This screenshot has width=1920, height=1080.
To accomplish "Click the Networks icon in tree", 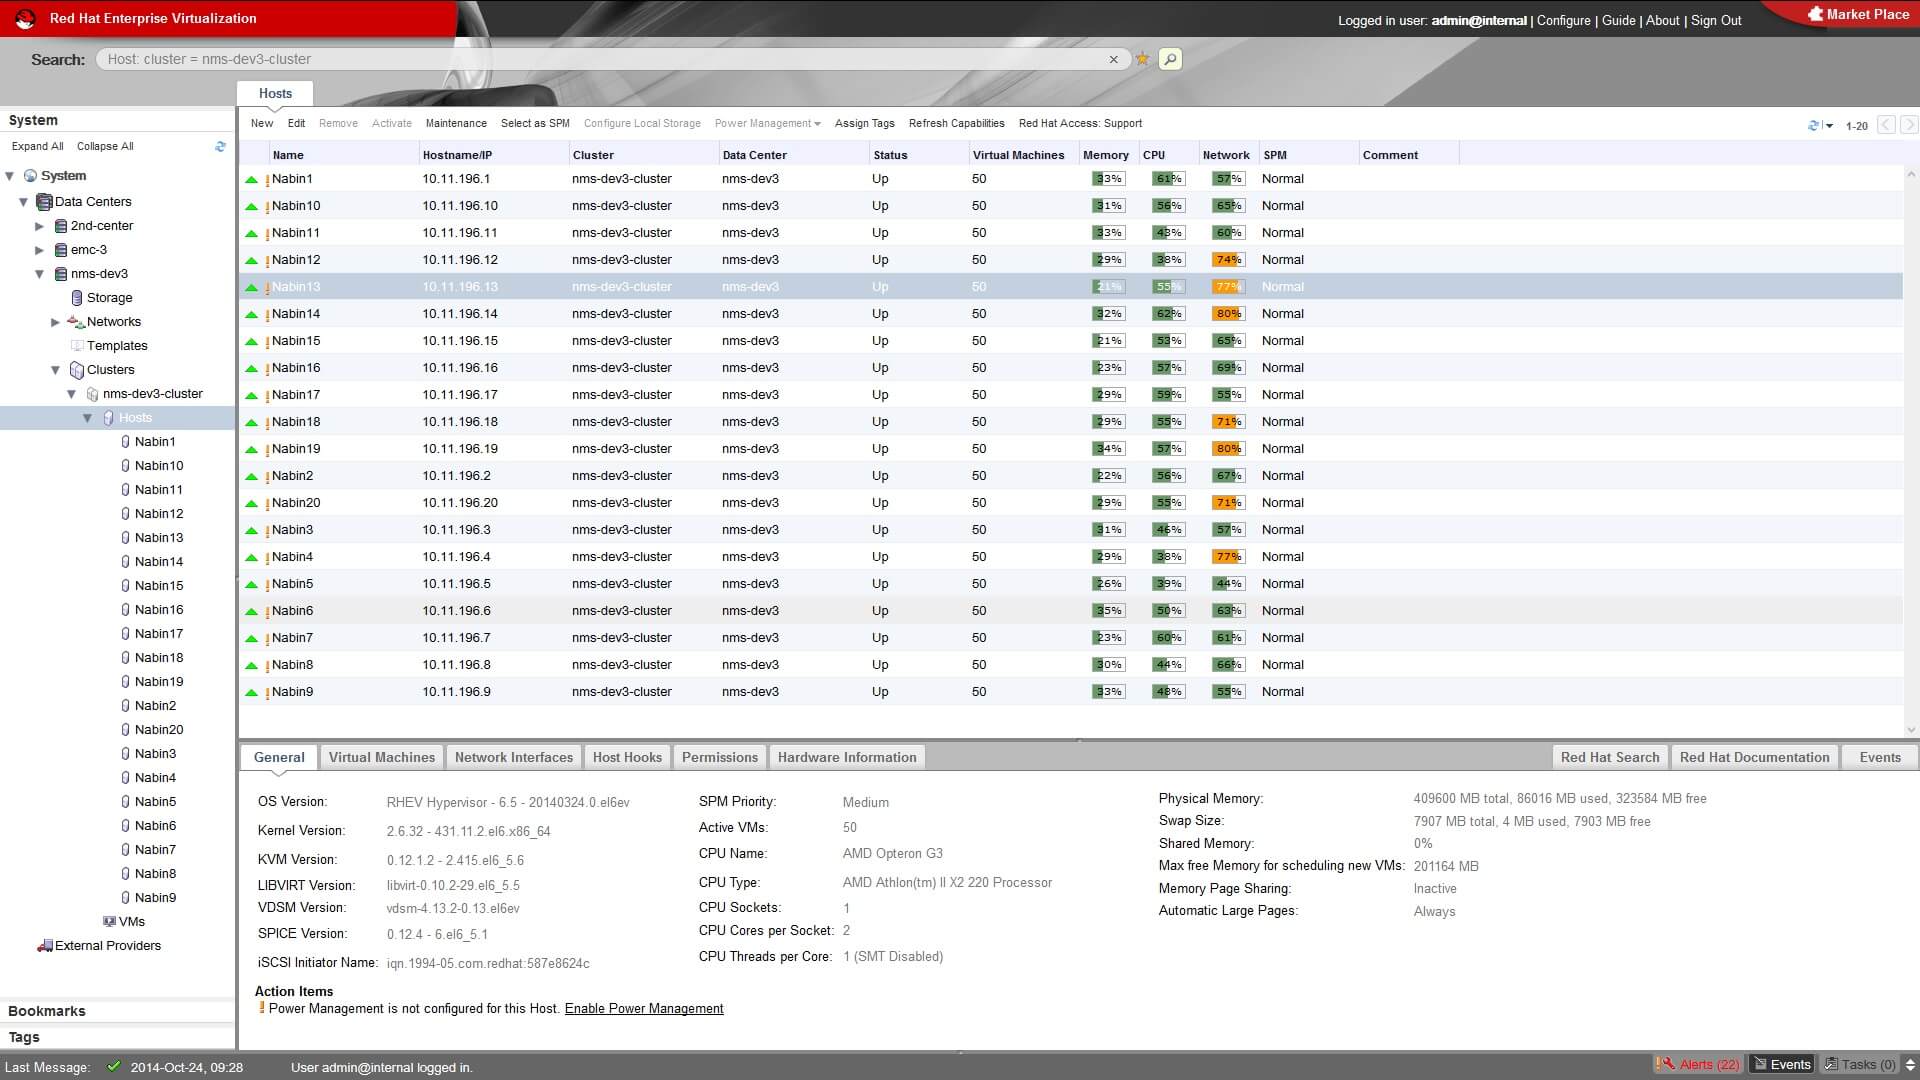I will (x=75, y=322).
